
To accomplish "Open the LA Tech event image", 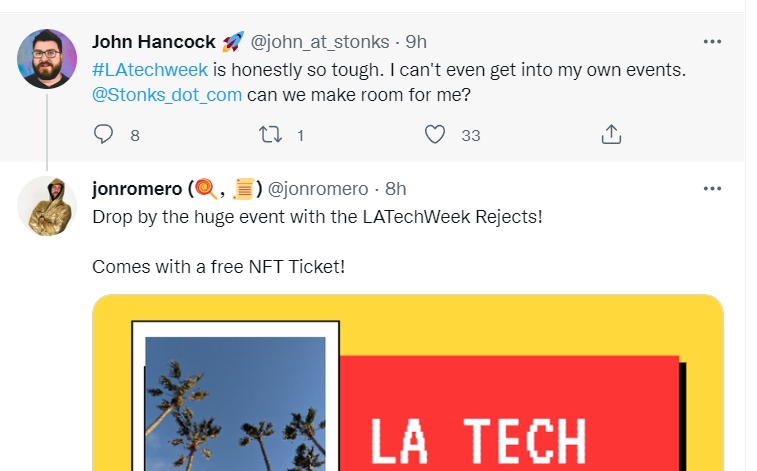I will coord(407,390).
